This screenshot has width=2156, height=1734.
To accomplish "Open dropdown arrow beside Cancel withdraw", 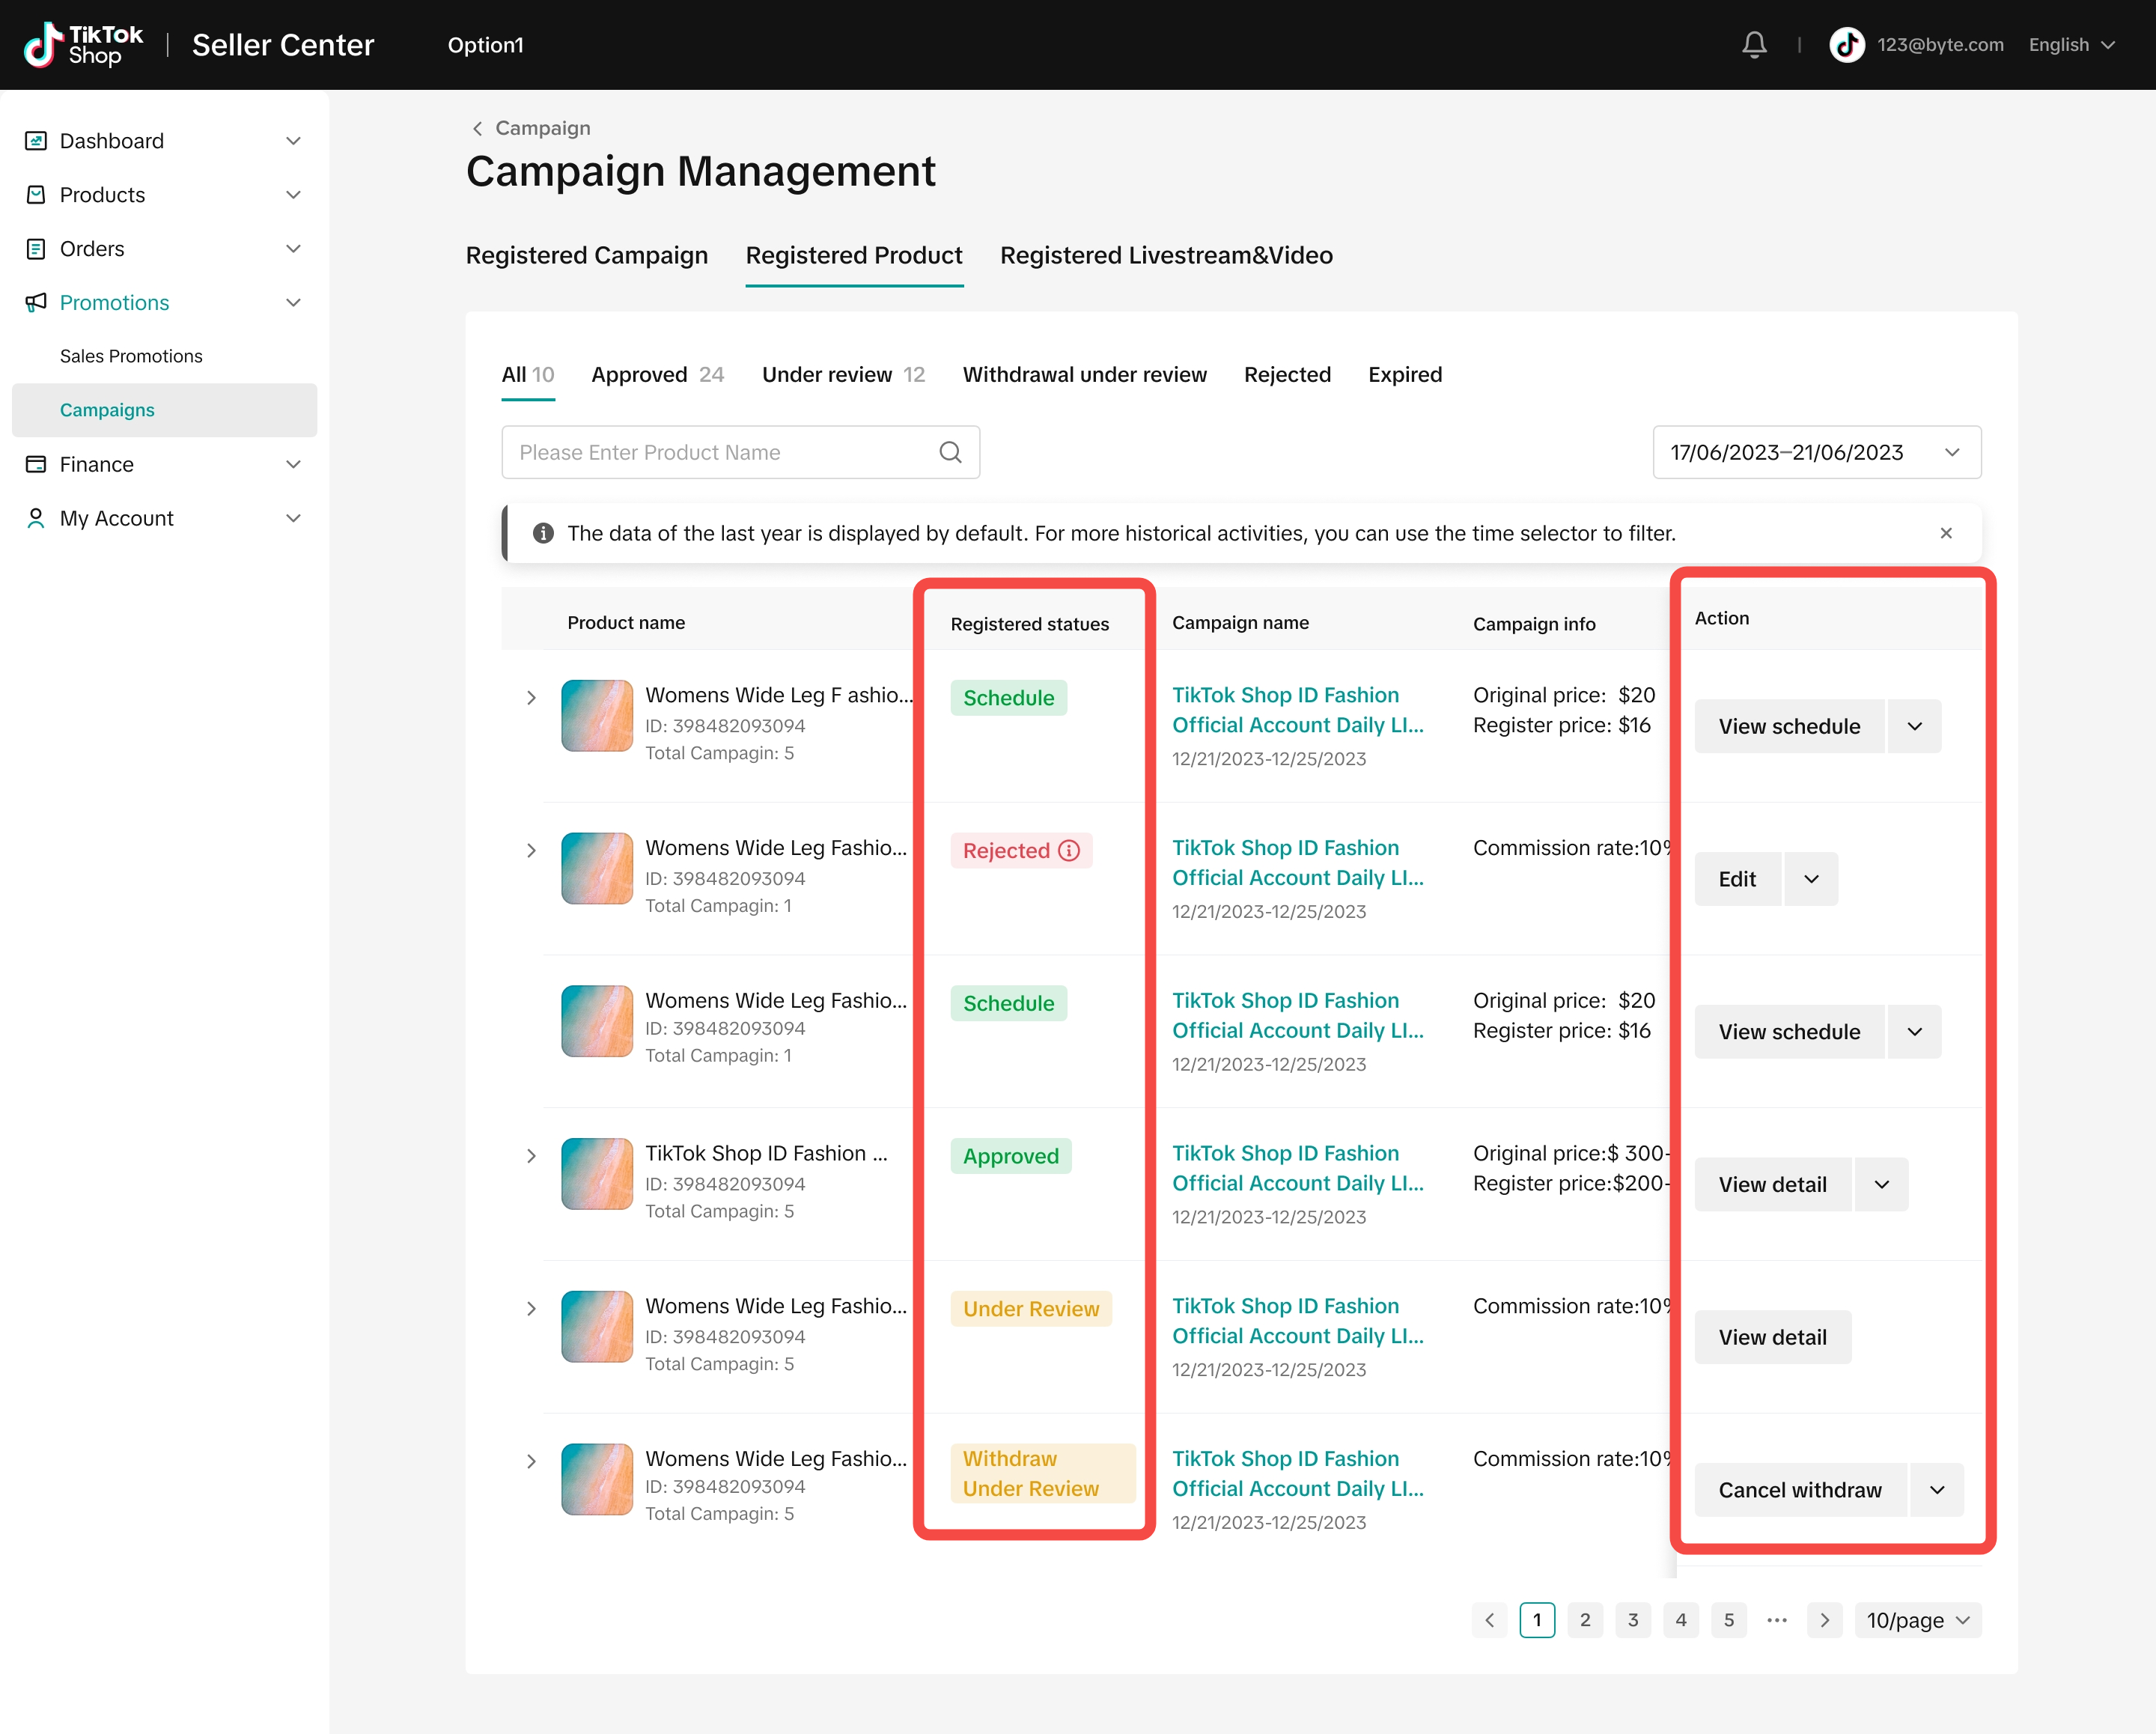I will click(x=1937, y=1490).
